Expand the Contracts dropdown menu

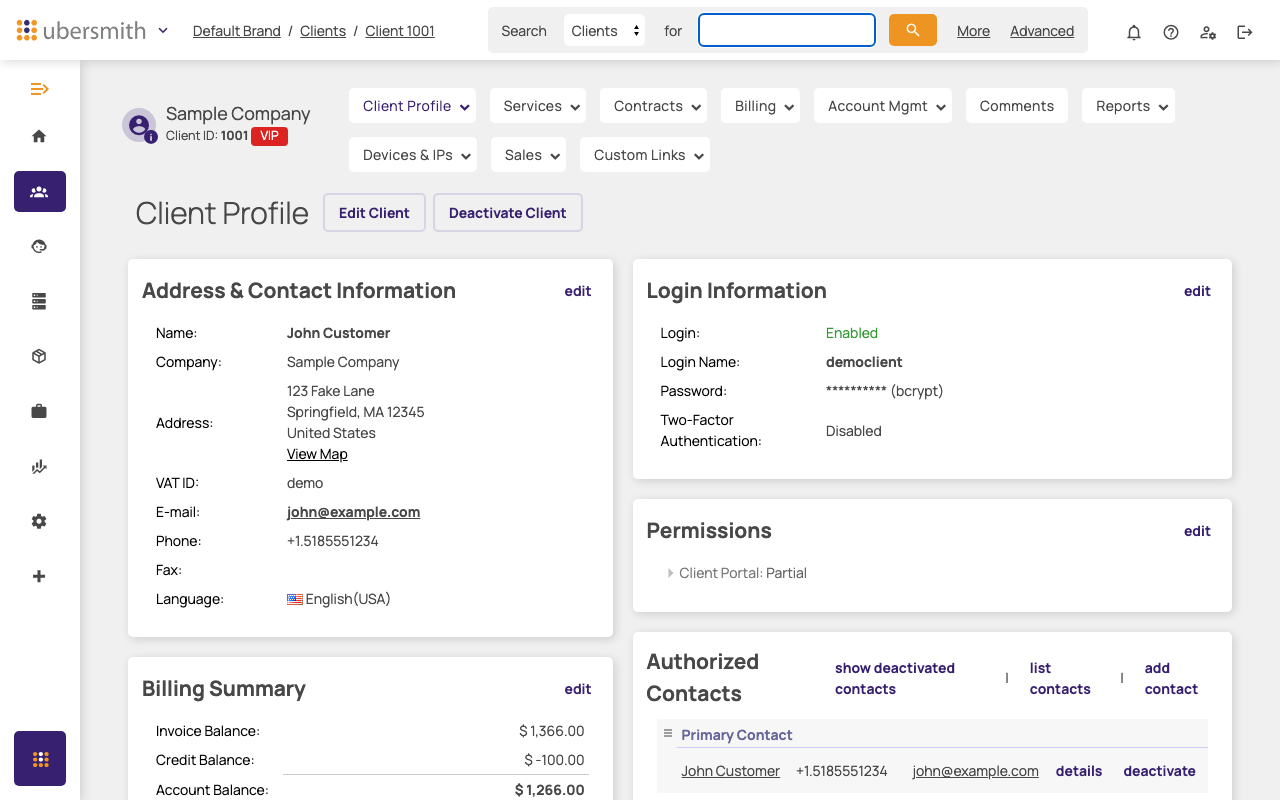tap(653, 106)
